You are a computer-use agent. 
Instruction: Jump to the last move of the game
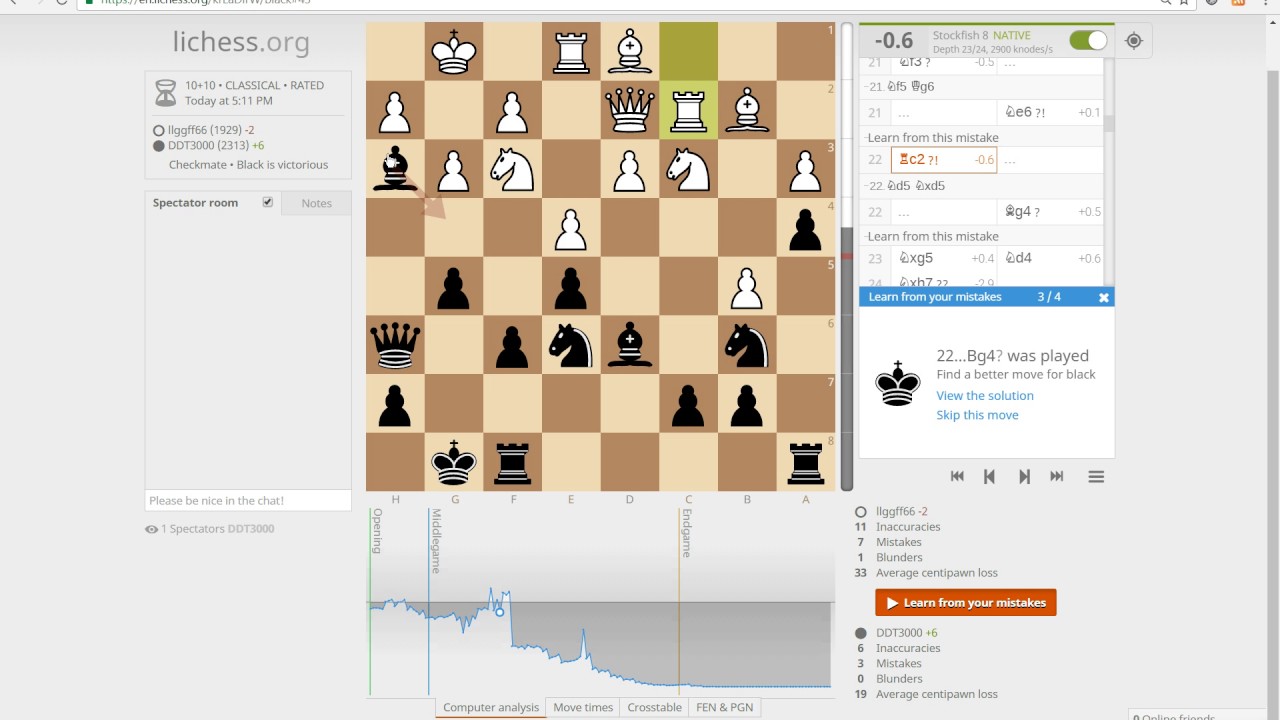tap(1057, 477)
